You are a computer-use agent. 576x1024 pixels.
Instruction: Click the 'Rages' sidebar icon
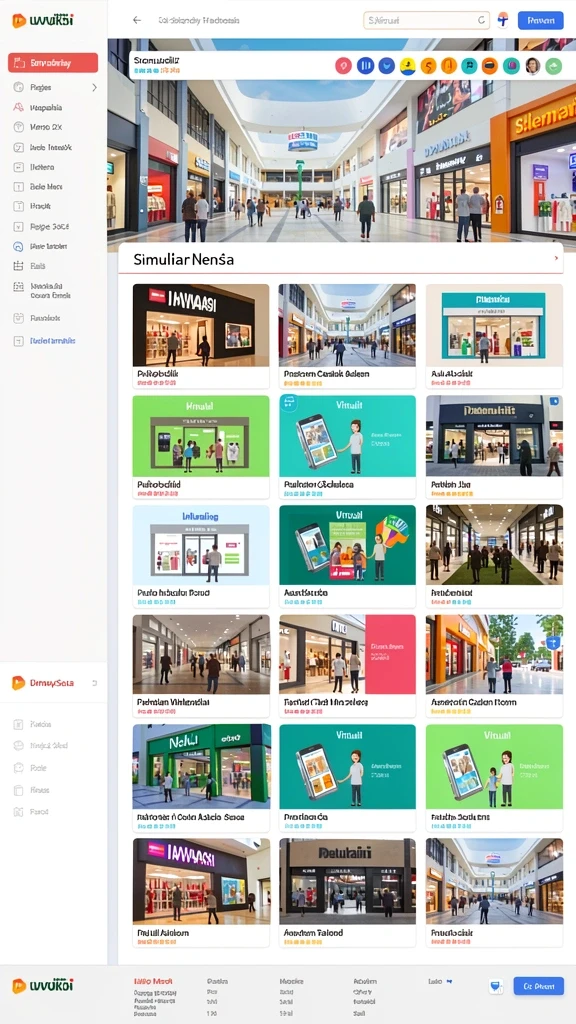[x=18, y=87]
